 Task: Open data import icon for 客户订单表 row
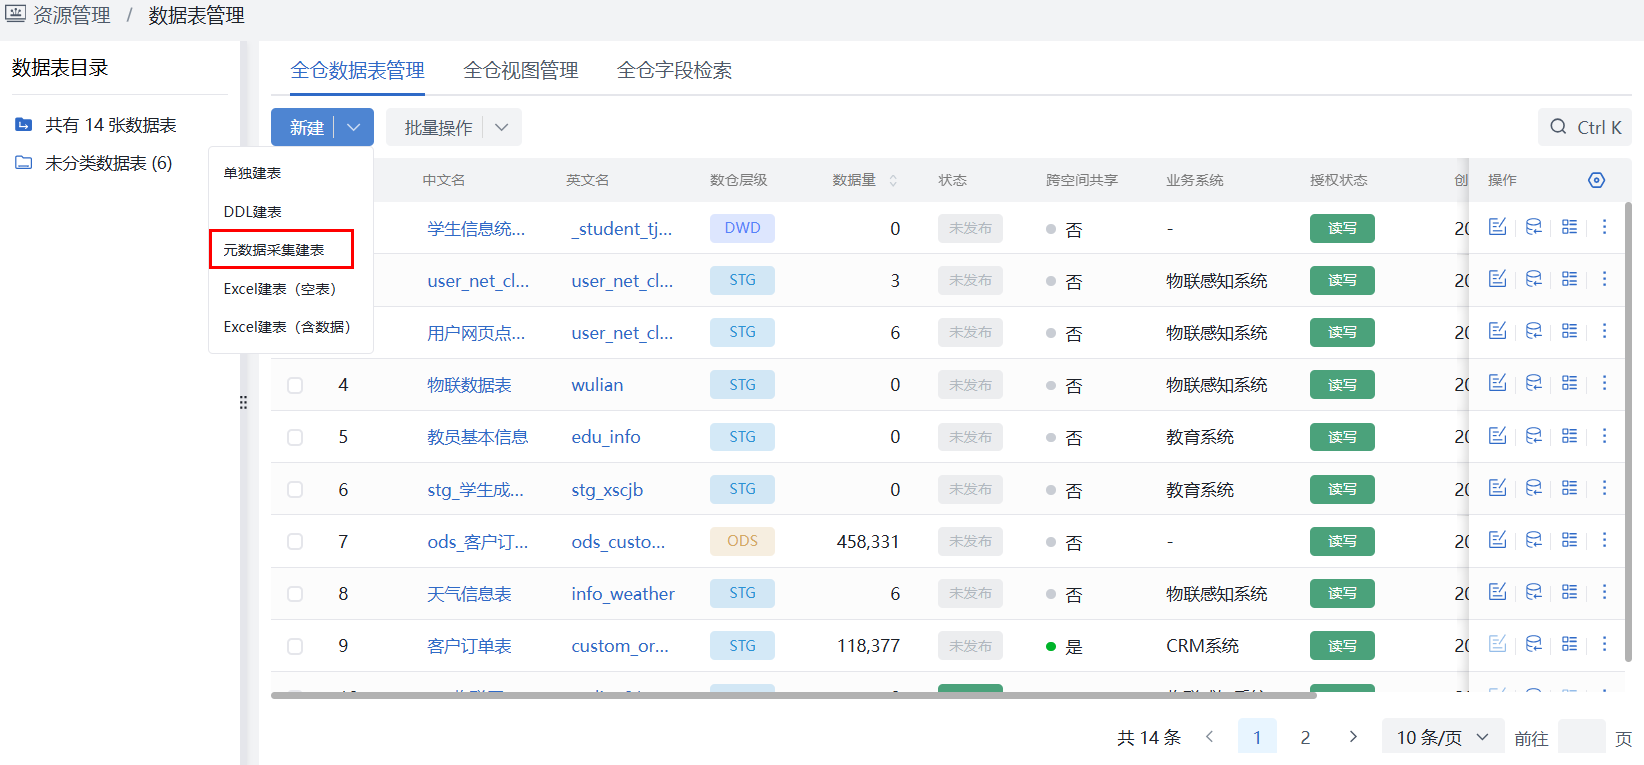click(1533, 644)
